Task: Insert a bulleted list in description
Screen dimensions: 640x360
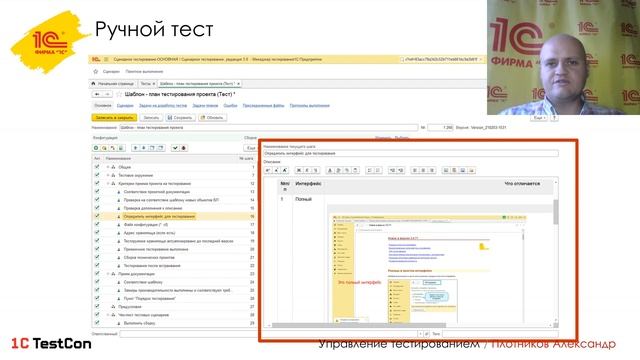Action: point(369,170)
